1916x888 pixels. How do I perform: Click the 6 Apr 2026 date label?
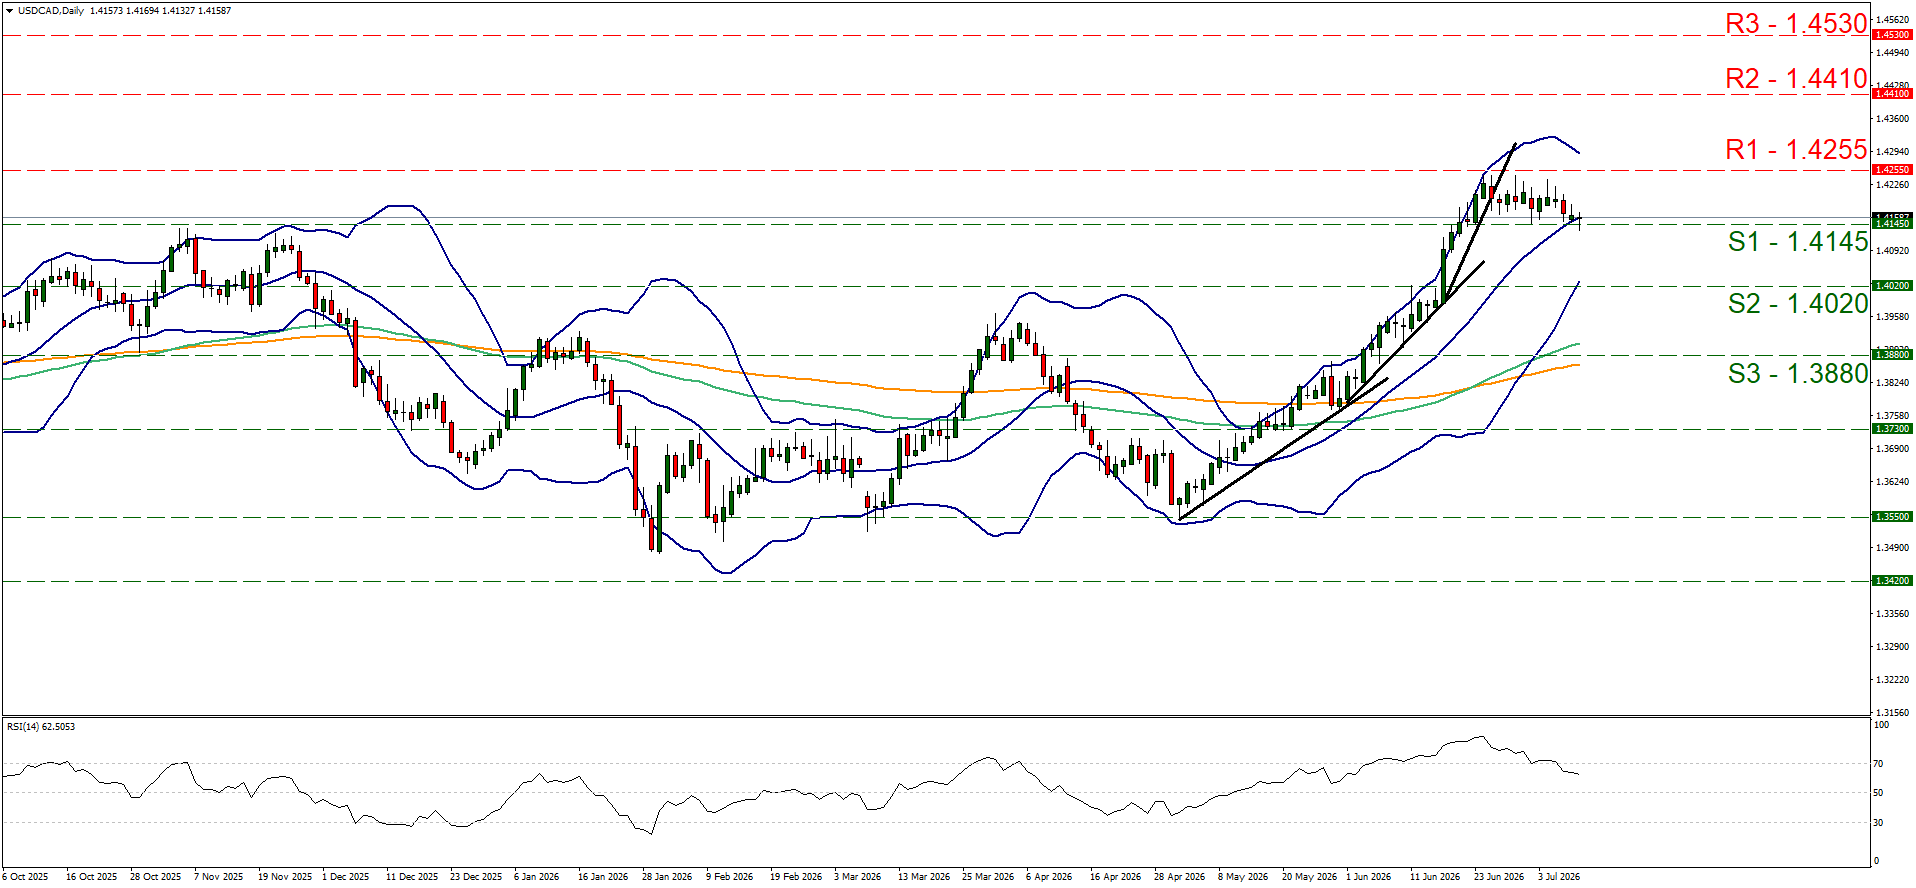click(x=1049, y=877)
